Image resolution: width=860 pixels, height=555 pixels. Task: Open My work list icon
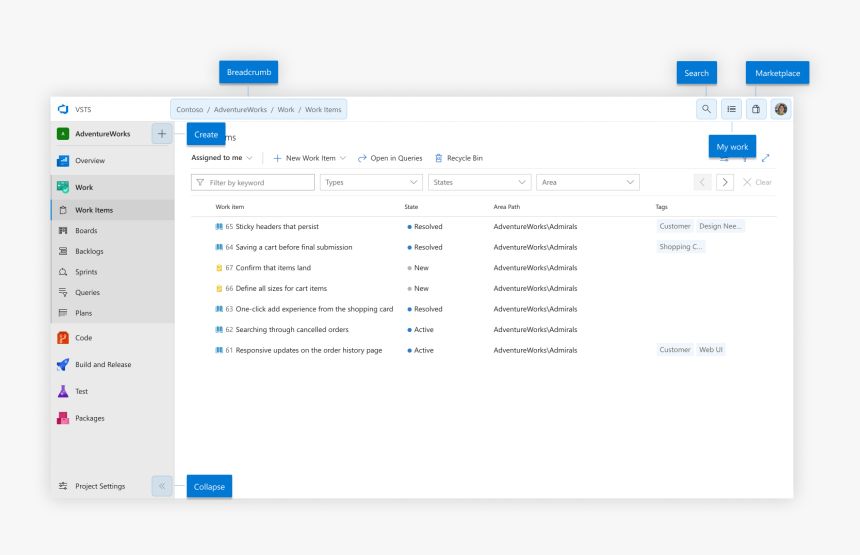tap(732, 109)
